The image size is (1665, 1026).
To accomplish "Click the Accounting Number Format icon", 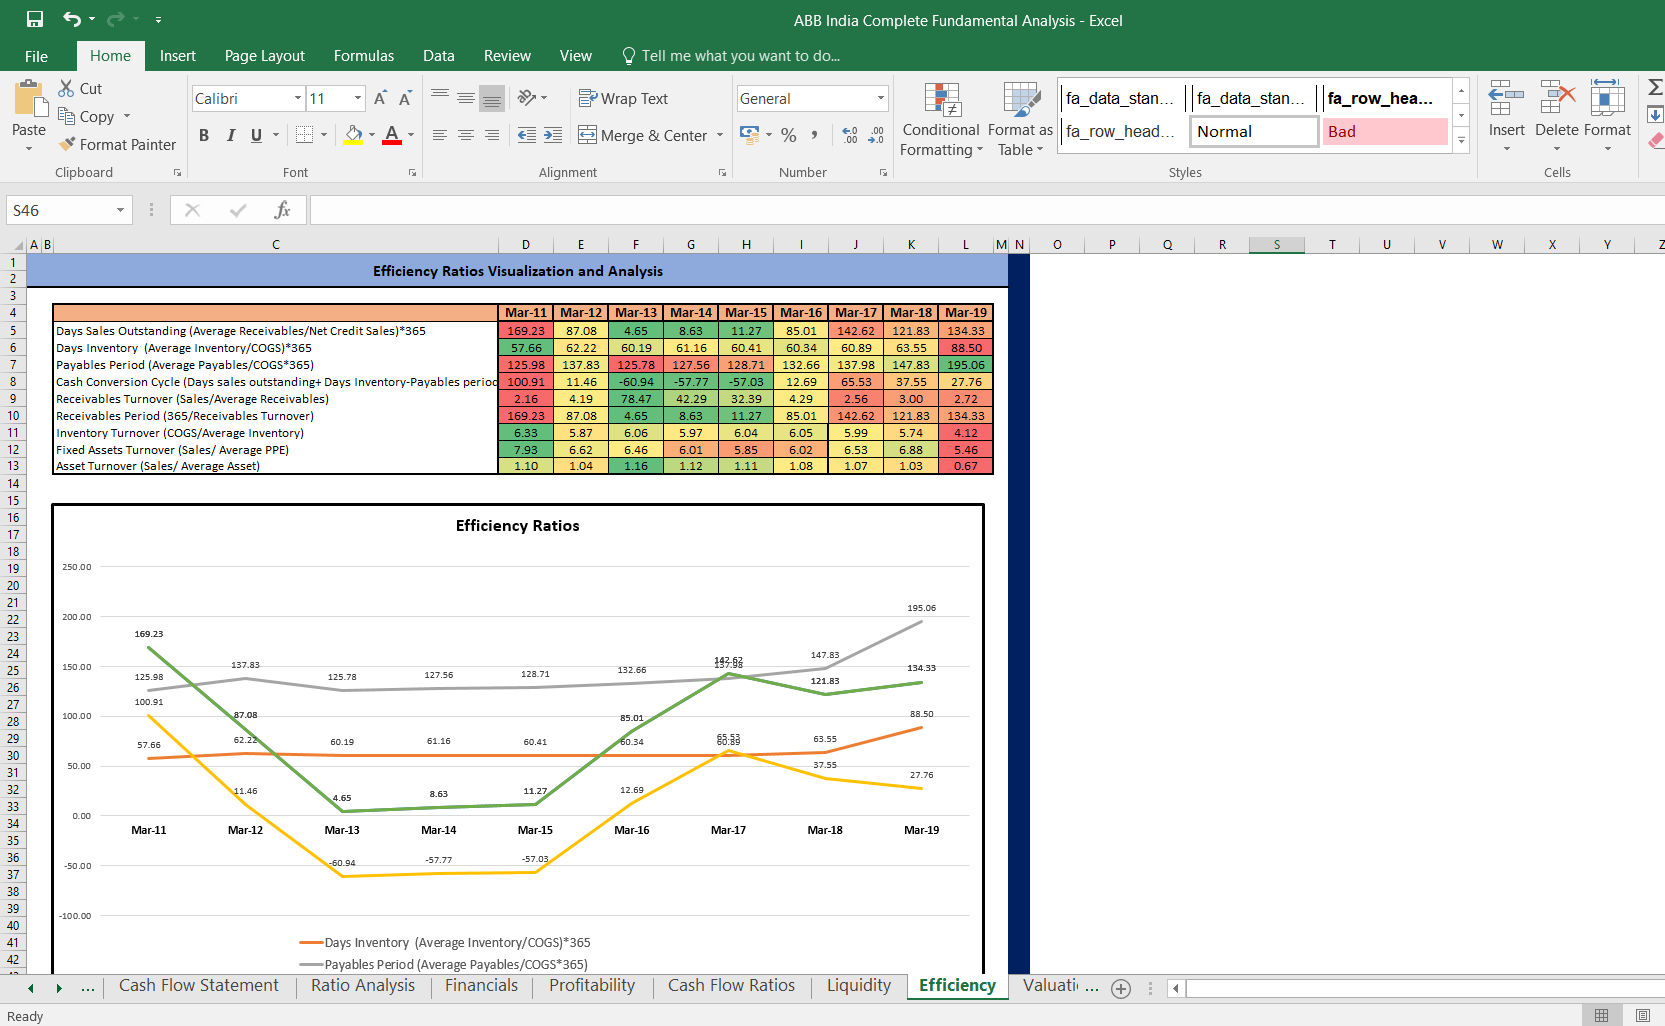I will click(x=749, y=134).
